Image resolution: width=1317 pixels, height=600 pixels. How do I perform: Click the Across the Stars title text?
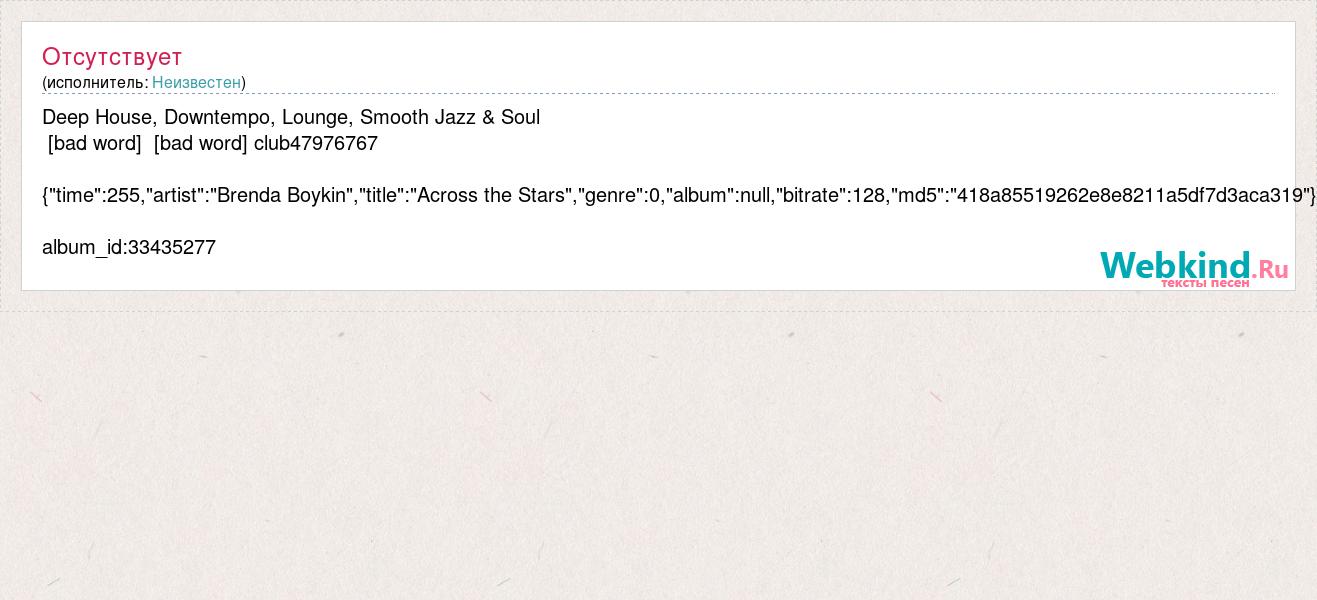[491, 196]
